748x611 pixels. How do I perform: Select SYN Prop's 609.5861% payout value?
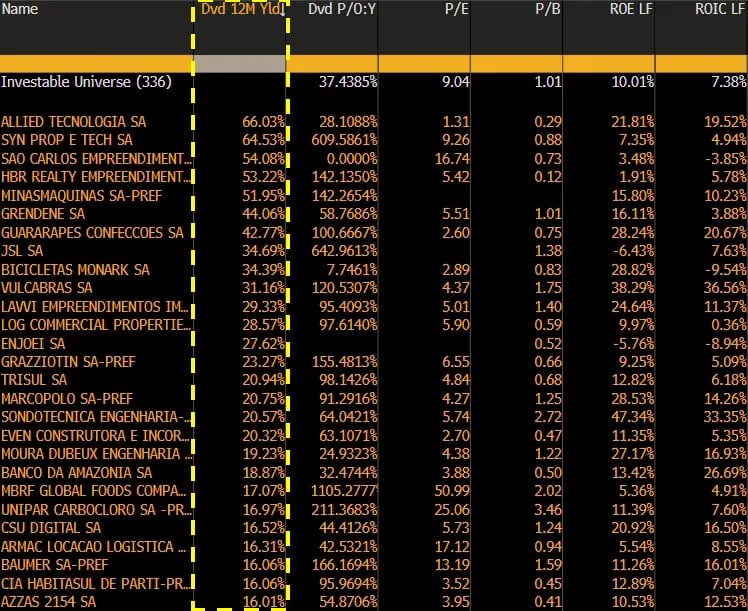pyautogui.click(x=344, y=140)
